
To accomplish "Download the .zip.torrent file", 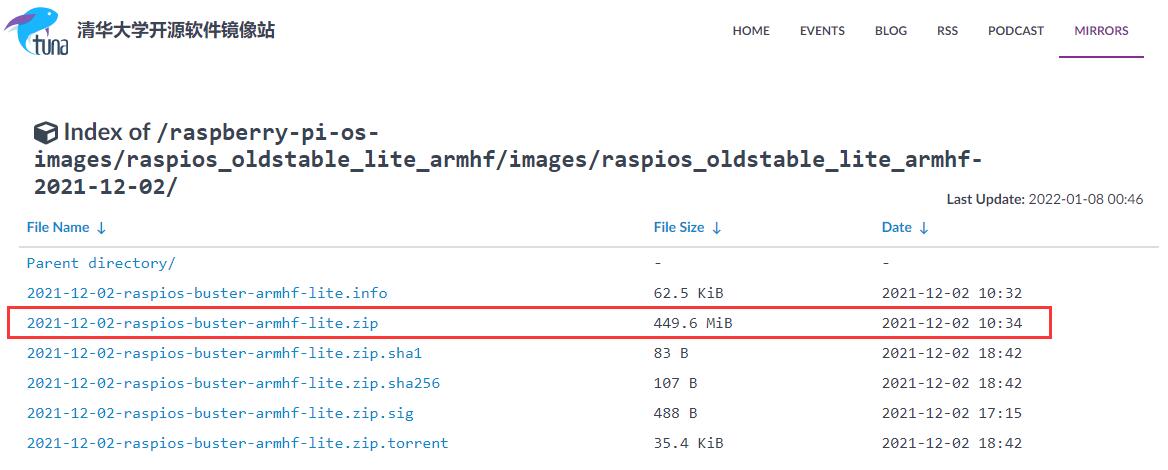I will tap(237, 443).
